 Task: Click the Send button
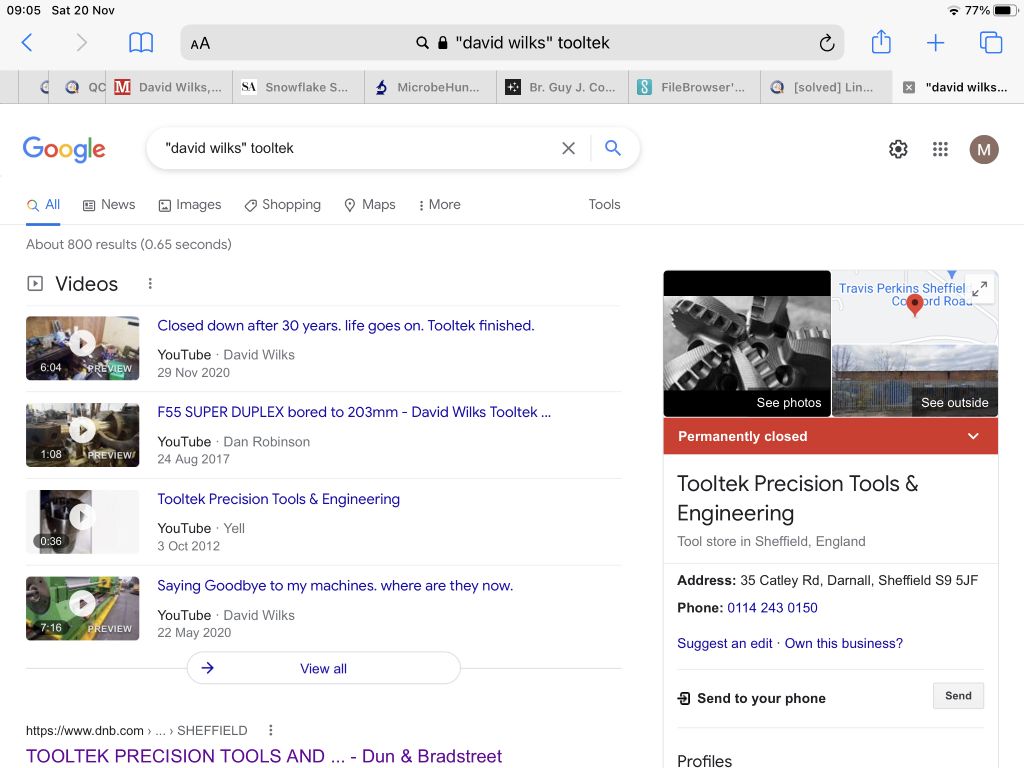[x=957, y=696]
